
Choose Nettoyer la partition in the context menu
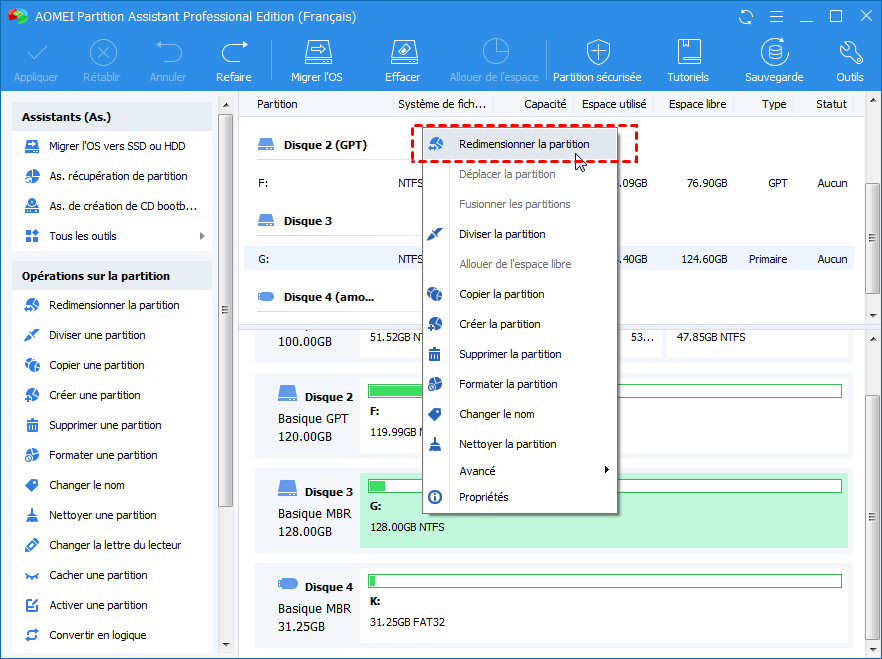(520, 444)
